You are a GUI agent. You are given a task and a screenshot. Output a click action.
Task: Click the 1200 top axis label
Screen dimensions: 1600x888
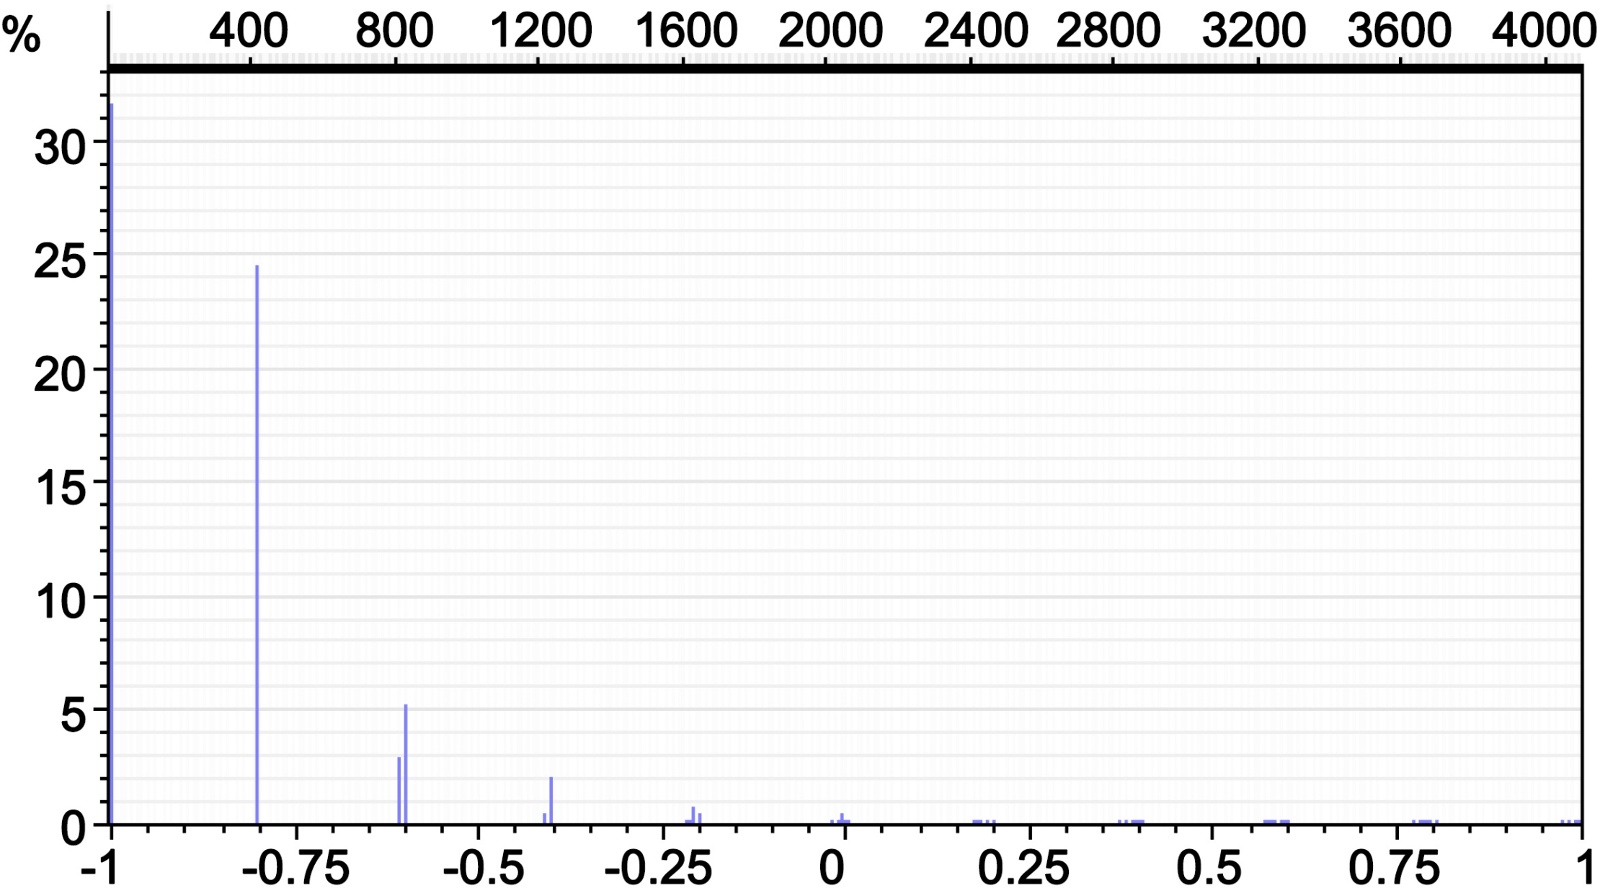[540, 32]
